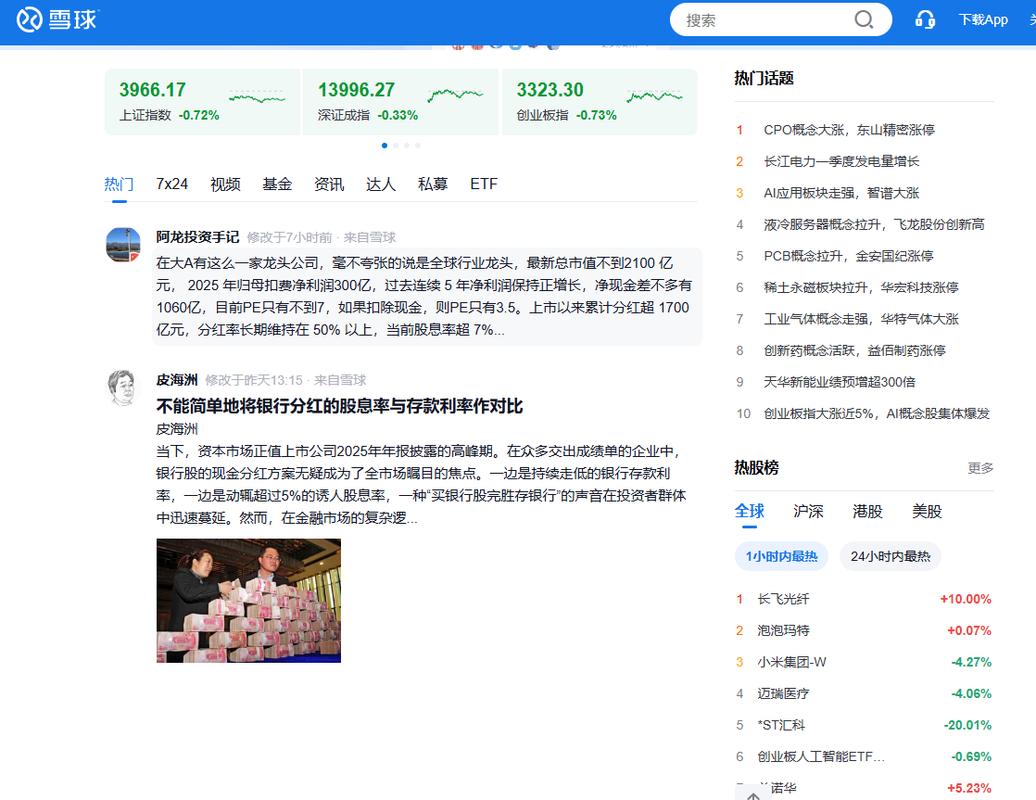1036x800 pixels.
Task: Open article 不能简单地将银行分红的股息率与存款利率作对比
Action: 340,406
